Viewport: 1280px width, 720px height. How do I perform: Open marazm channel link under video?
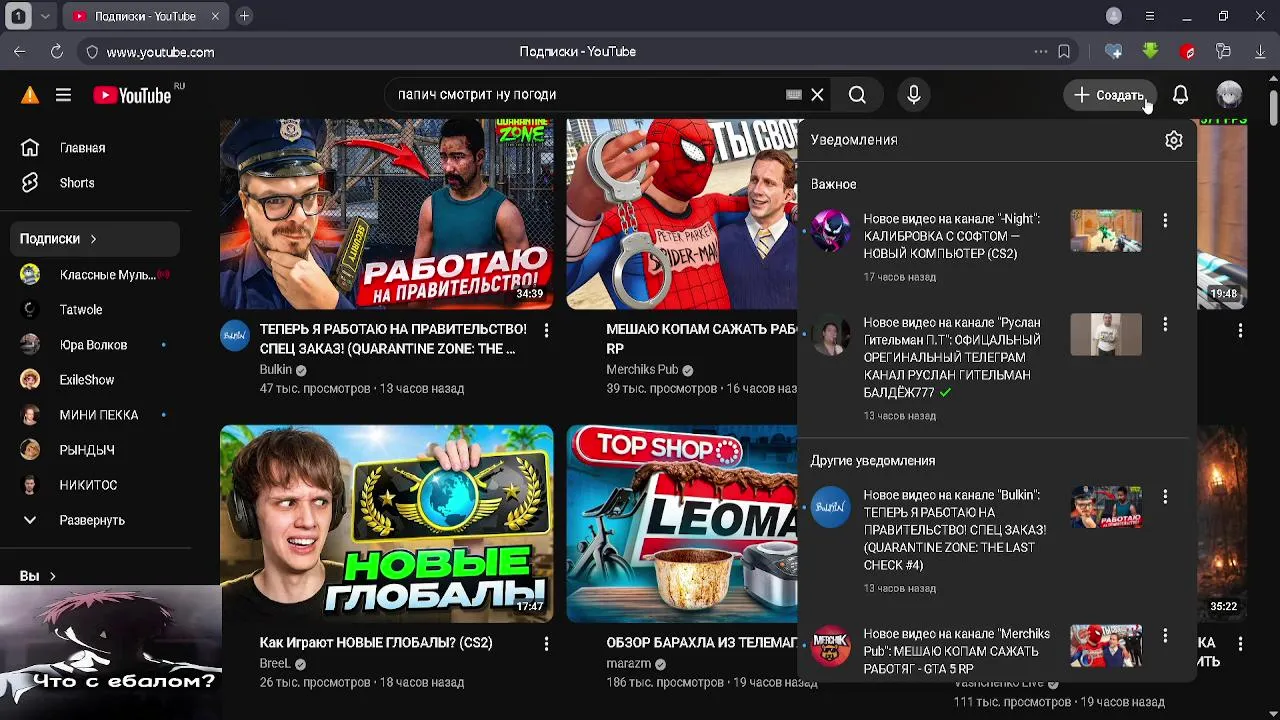coord(628,663)
